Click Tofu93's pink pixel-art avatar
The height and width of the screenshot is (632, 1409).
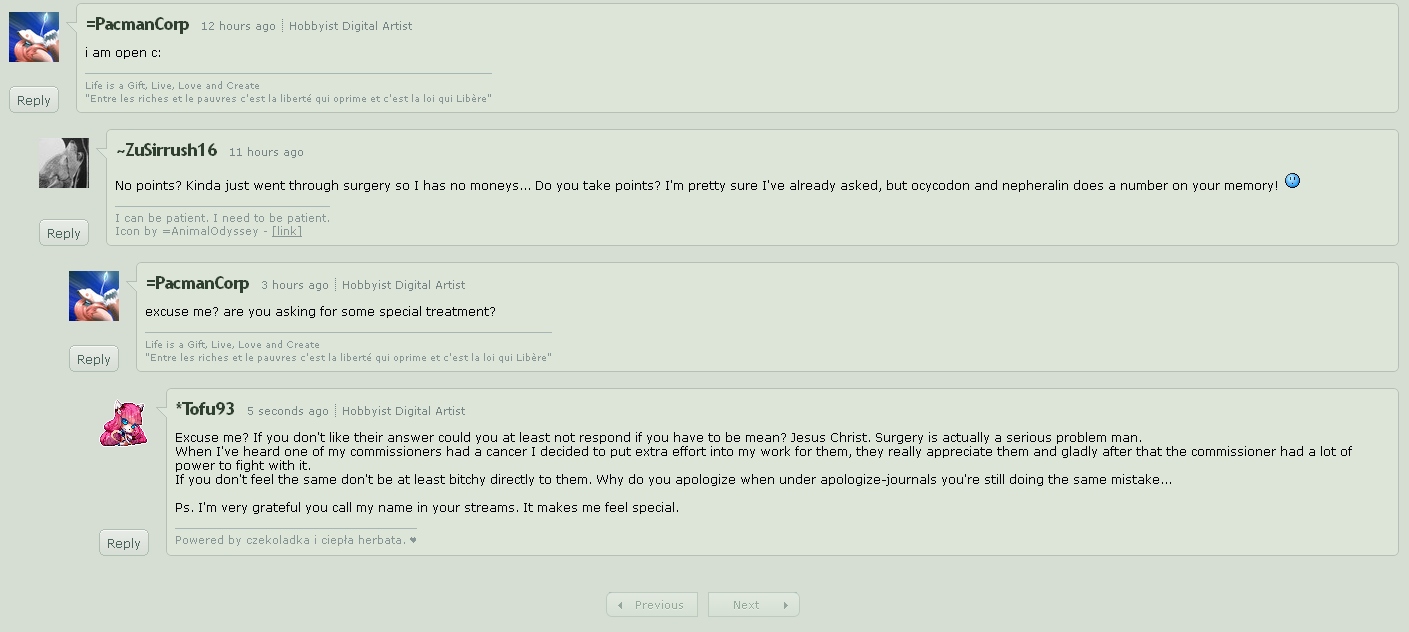tap(124, 423)
